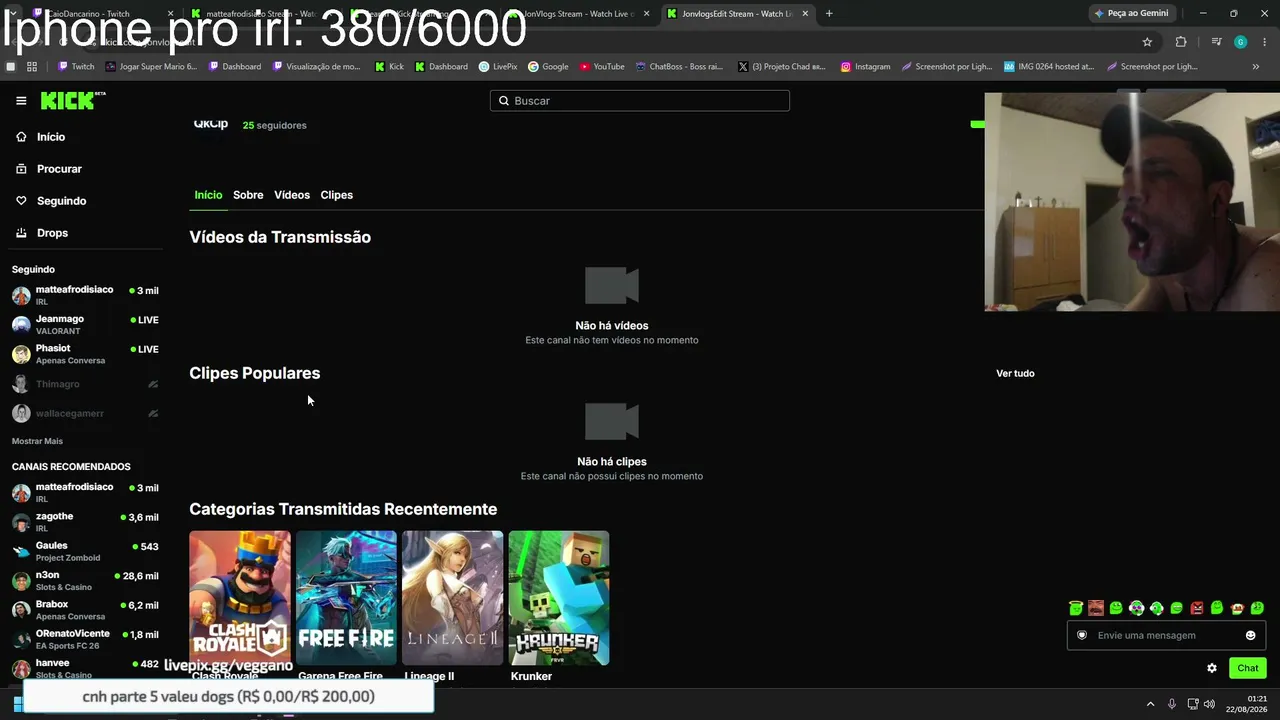Open a new browser tab

point(829,14)
